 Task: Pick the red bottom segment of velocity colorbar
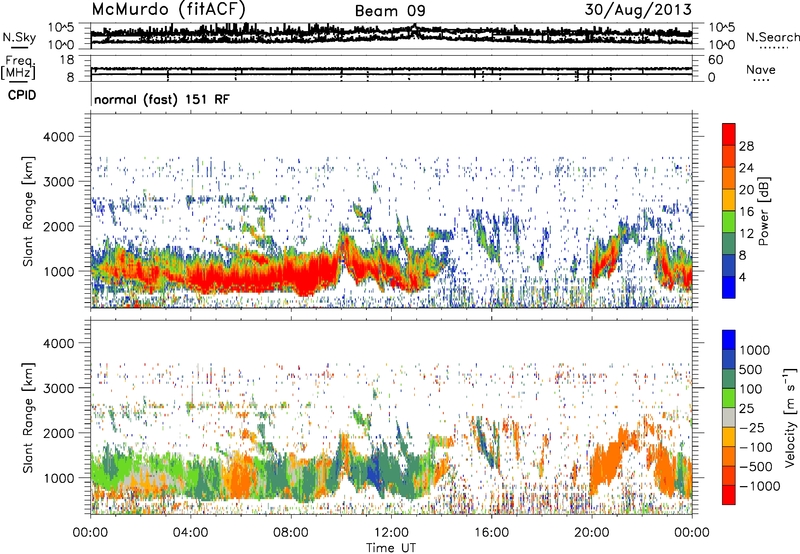point(729,495)
